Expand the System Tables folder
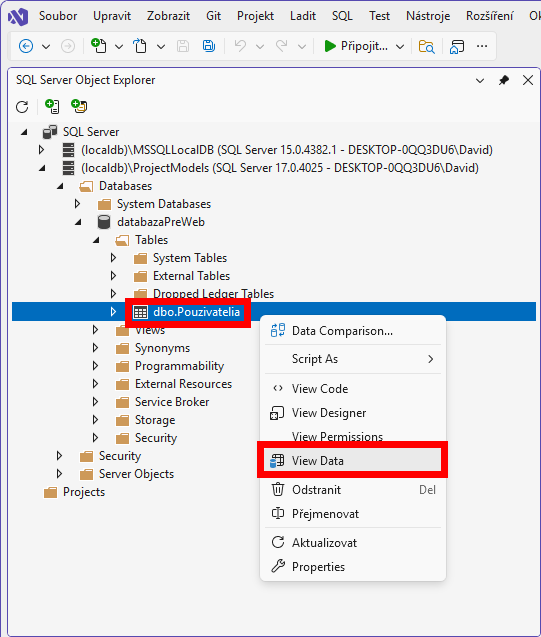The width and height of the screenshot is (541, 637). coord(113,258)
